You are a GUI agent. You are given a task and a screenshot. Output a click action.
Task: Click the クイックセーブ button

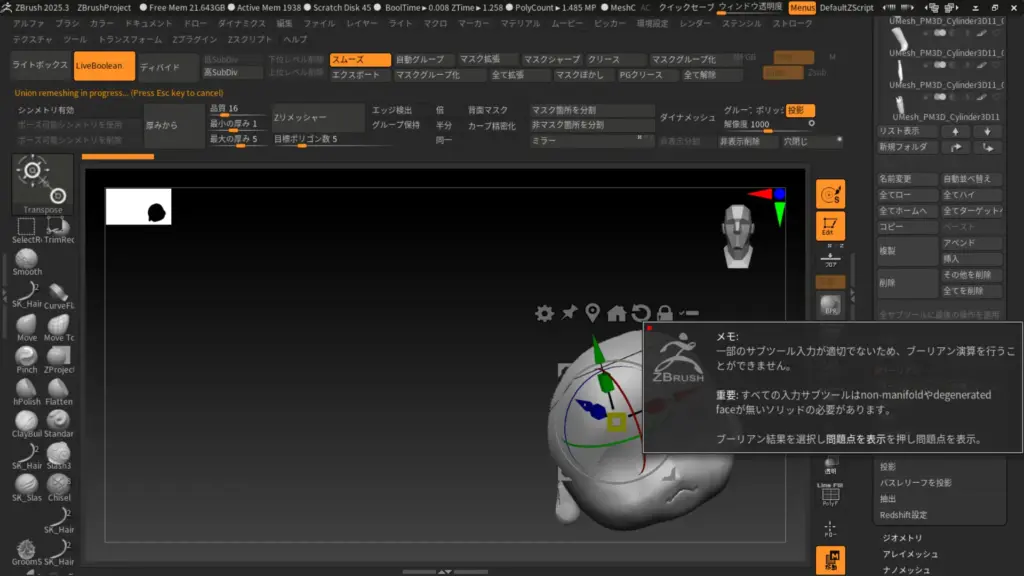(x=686, y=7)
